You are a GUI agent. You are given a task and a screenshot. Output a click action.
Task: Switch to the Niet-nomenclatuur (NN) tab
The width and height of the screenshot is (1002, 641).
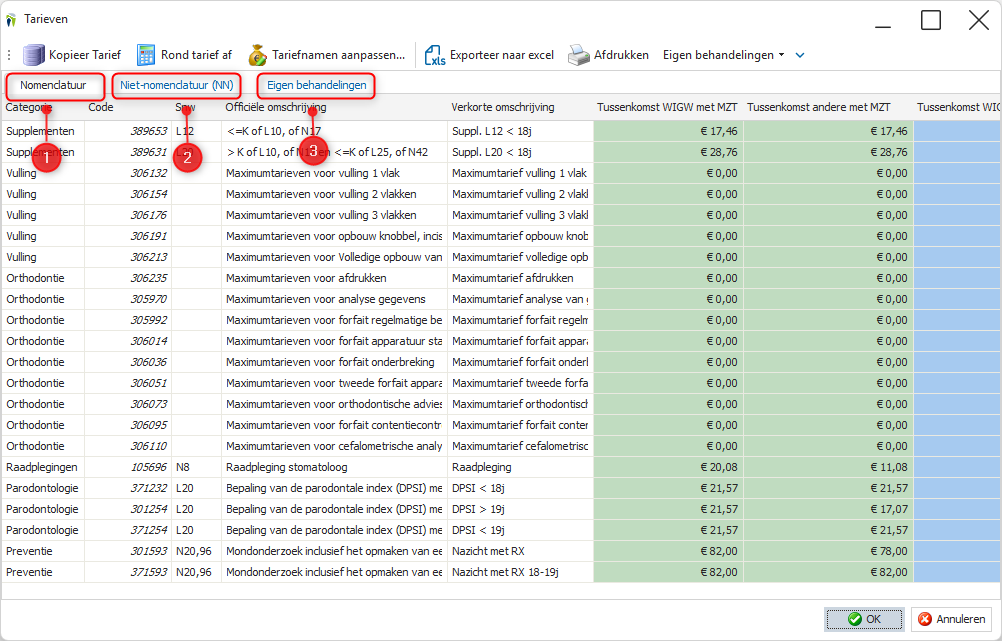(177, 85)
